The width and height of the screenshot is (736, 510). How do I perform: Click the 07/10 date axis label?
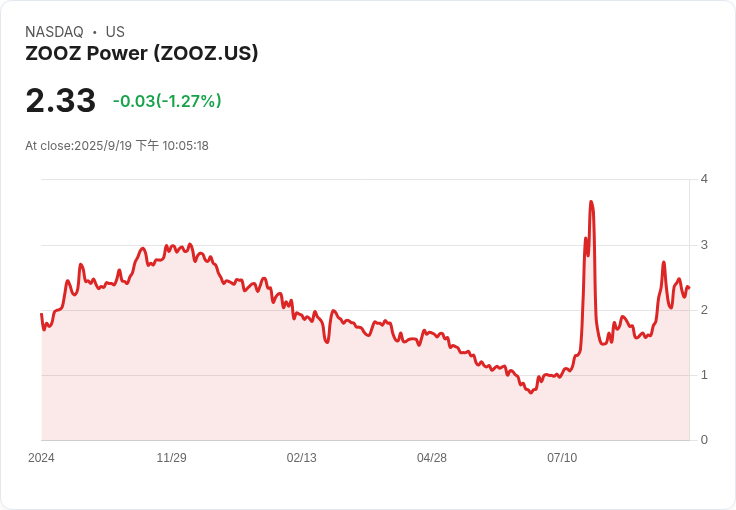coord(562,458)
